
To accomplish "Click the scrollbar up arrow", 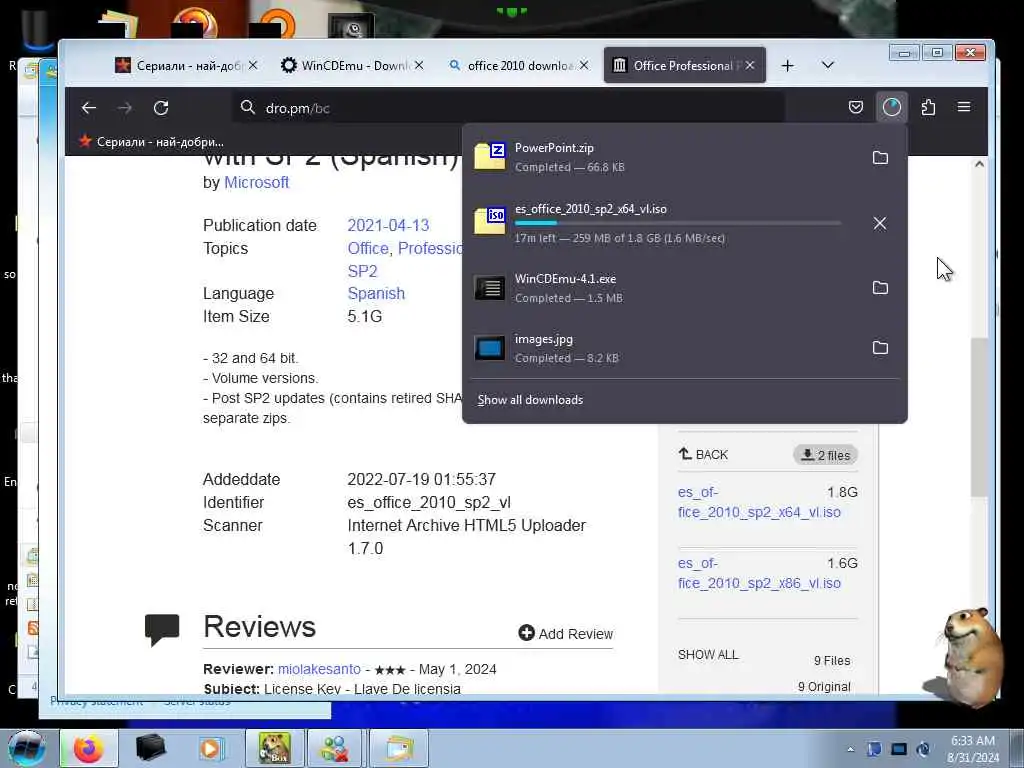I will (x=979, y=164).
